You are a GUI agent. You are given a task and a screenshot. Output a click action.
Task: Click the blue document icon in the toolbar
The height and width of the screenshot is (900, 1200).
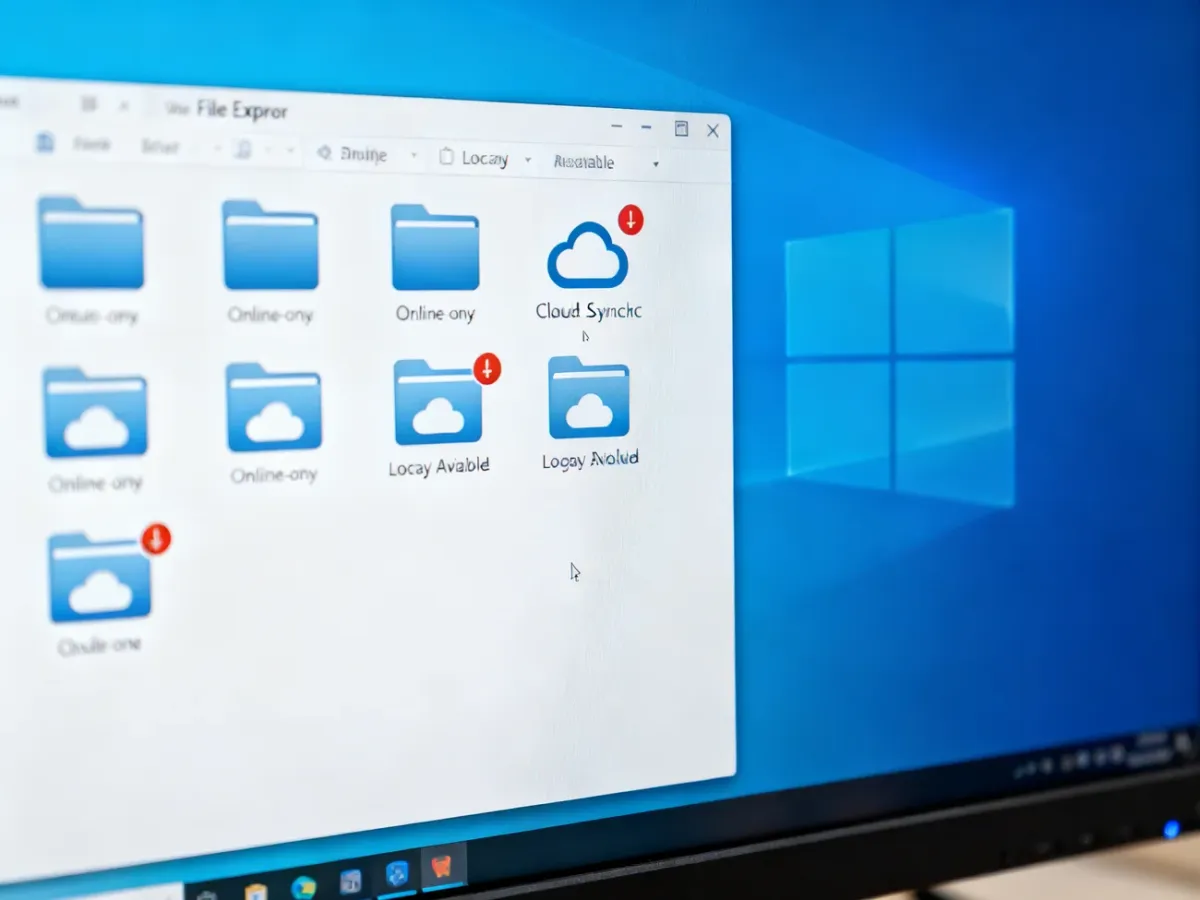[44, 142]
